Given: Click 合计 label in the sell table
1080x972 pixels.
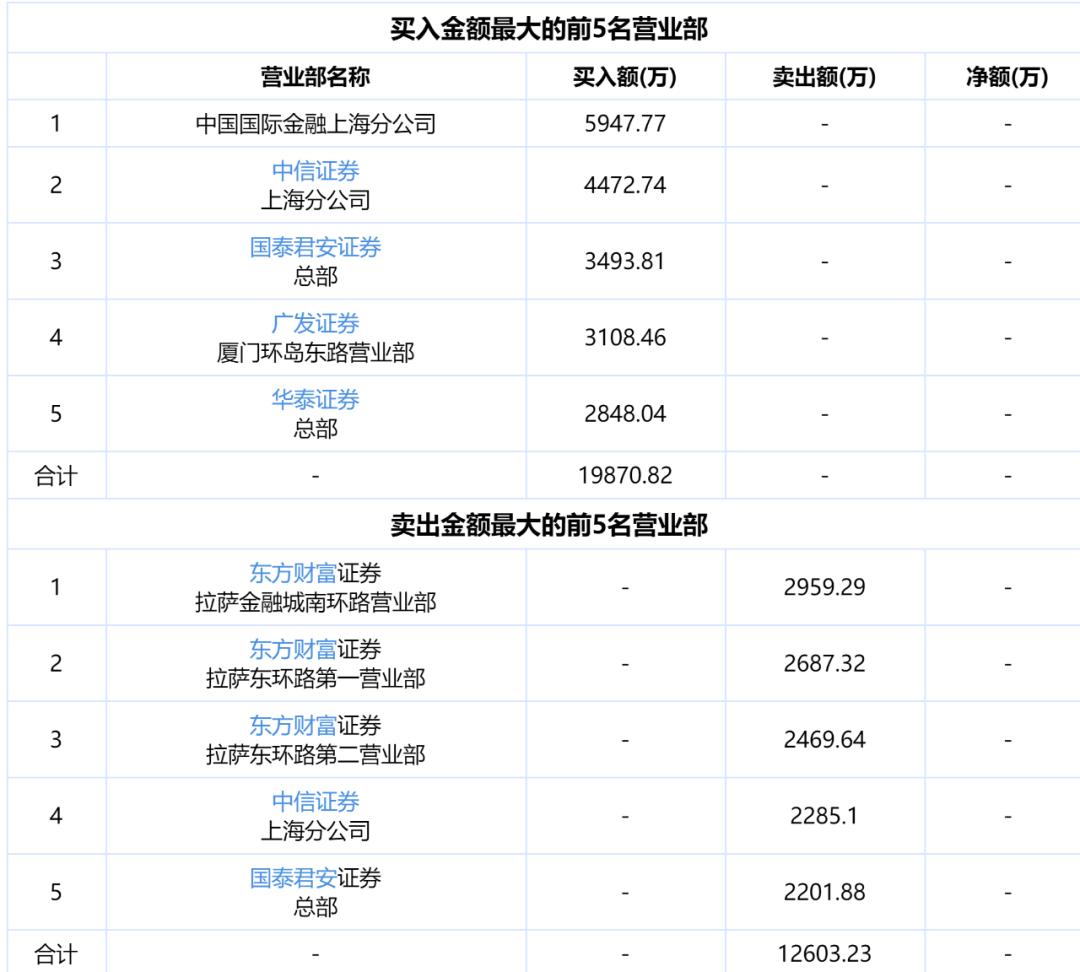Looking at the screenshot, I should point(56,954).
